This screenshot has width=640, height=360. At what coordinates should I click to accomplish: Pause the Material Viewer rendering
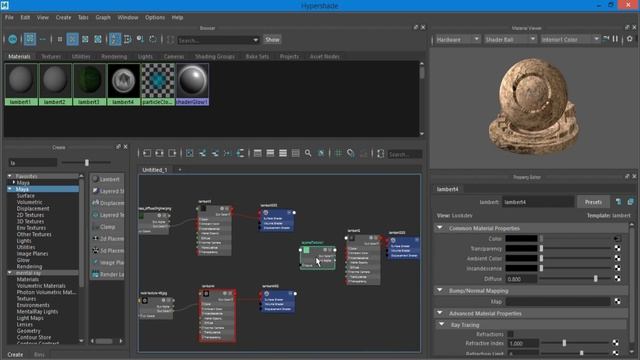coord(616,39)
